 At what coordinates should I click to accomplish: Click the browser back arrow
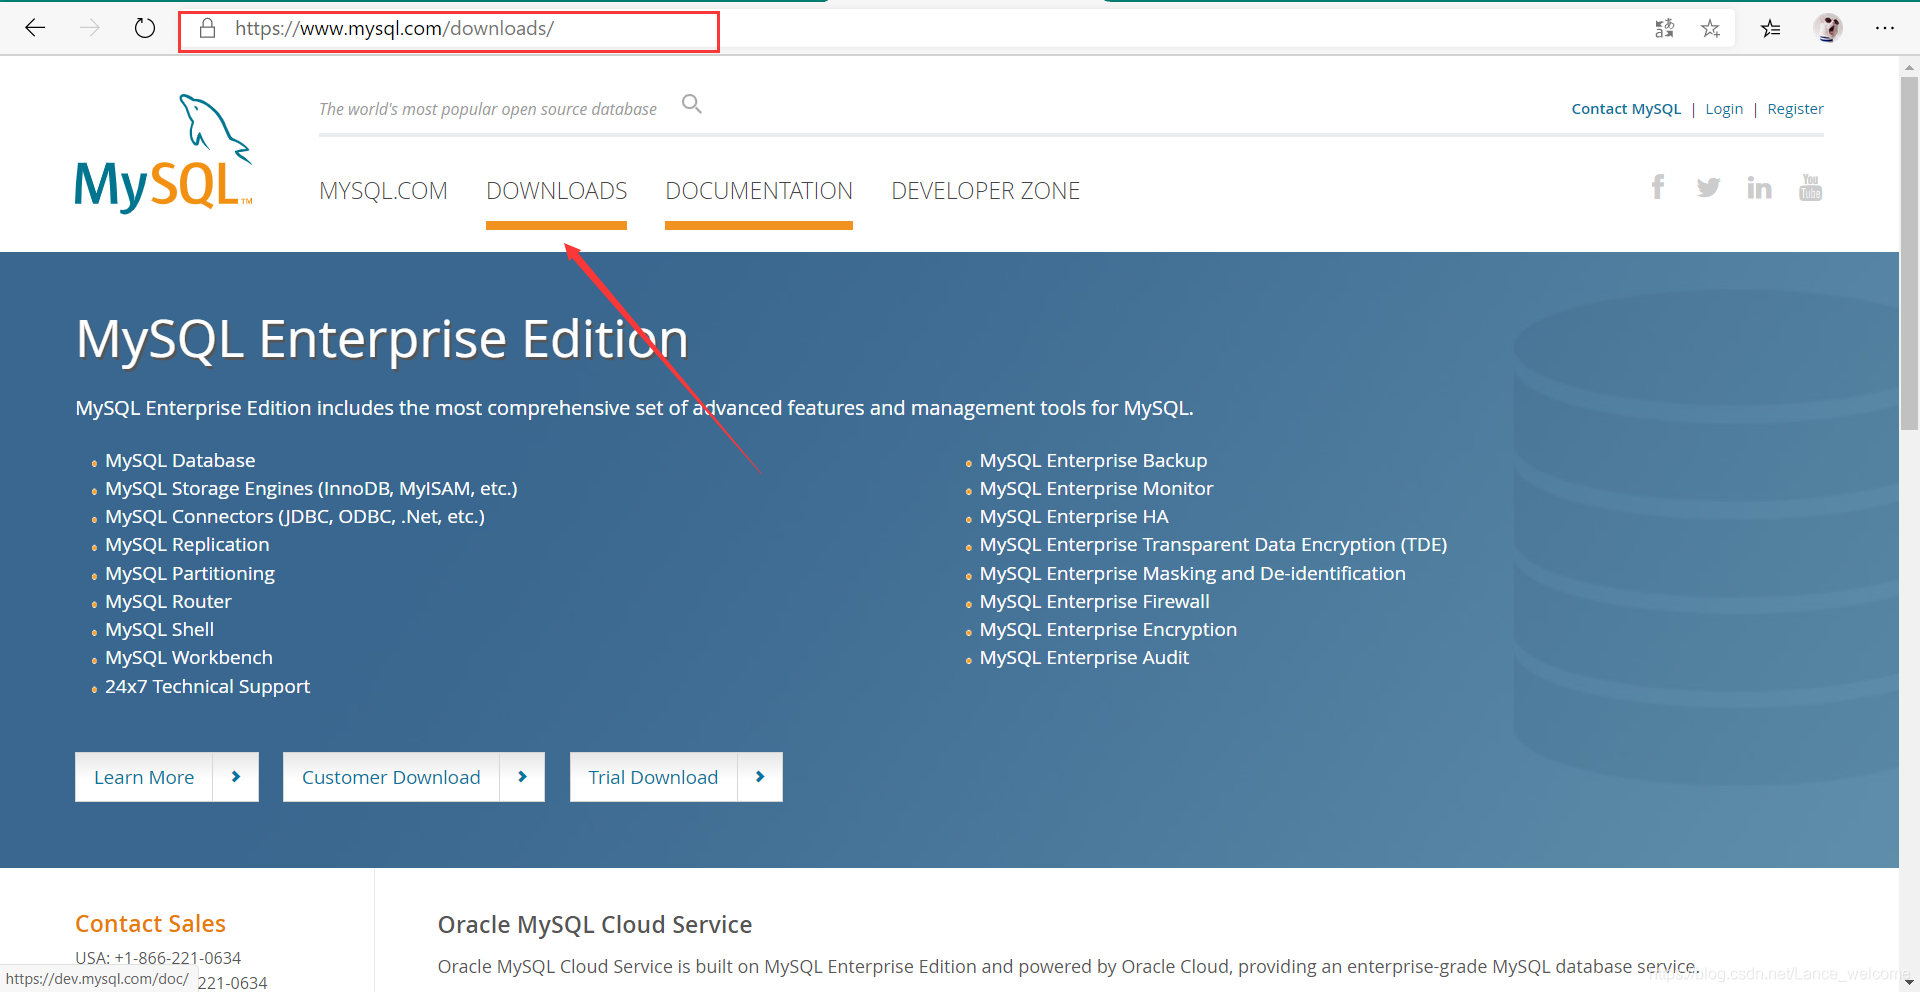click(35, 28)
